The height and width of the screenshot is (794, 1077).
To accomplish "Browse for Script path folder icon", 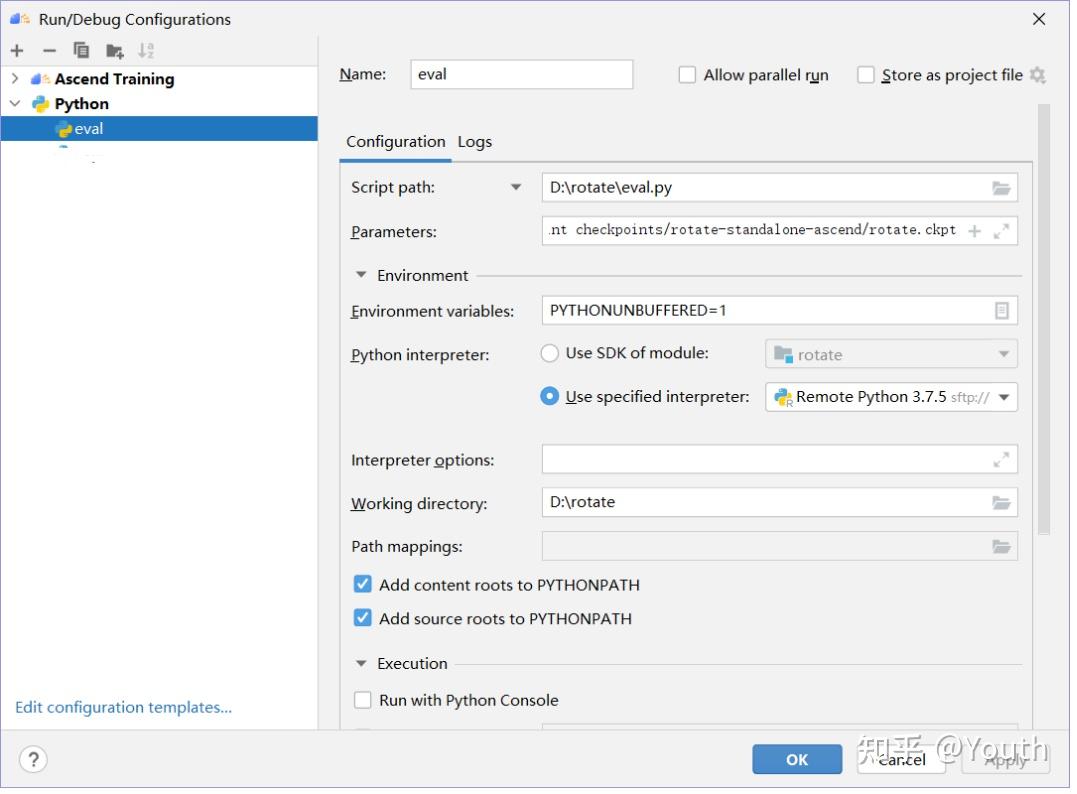I will (1001, 188).
